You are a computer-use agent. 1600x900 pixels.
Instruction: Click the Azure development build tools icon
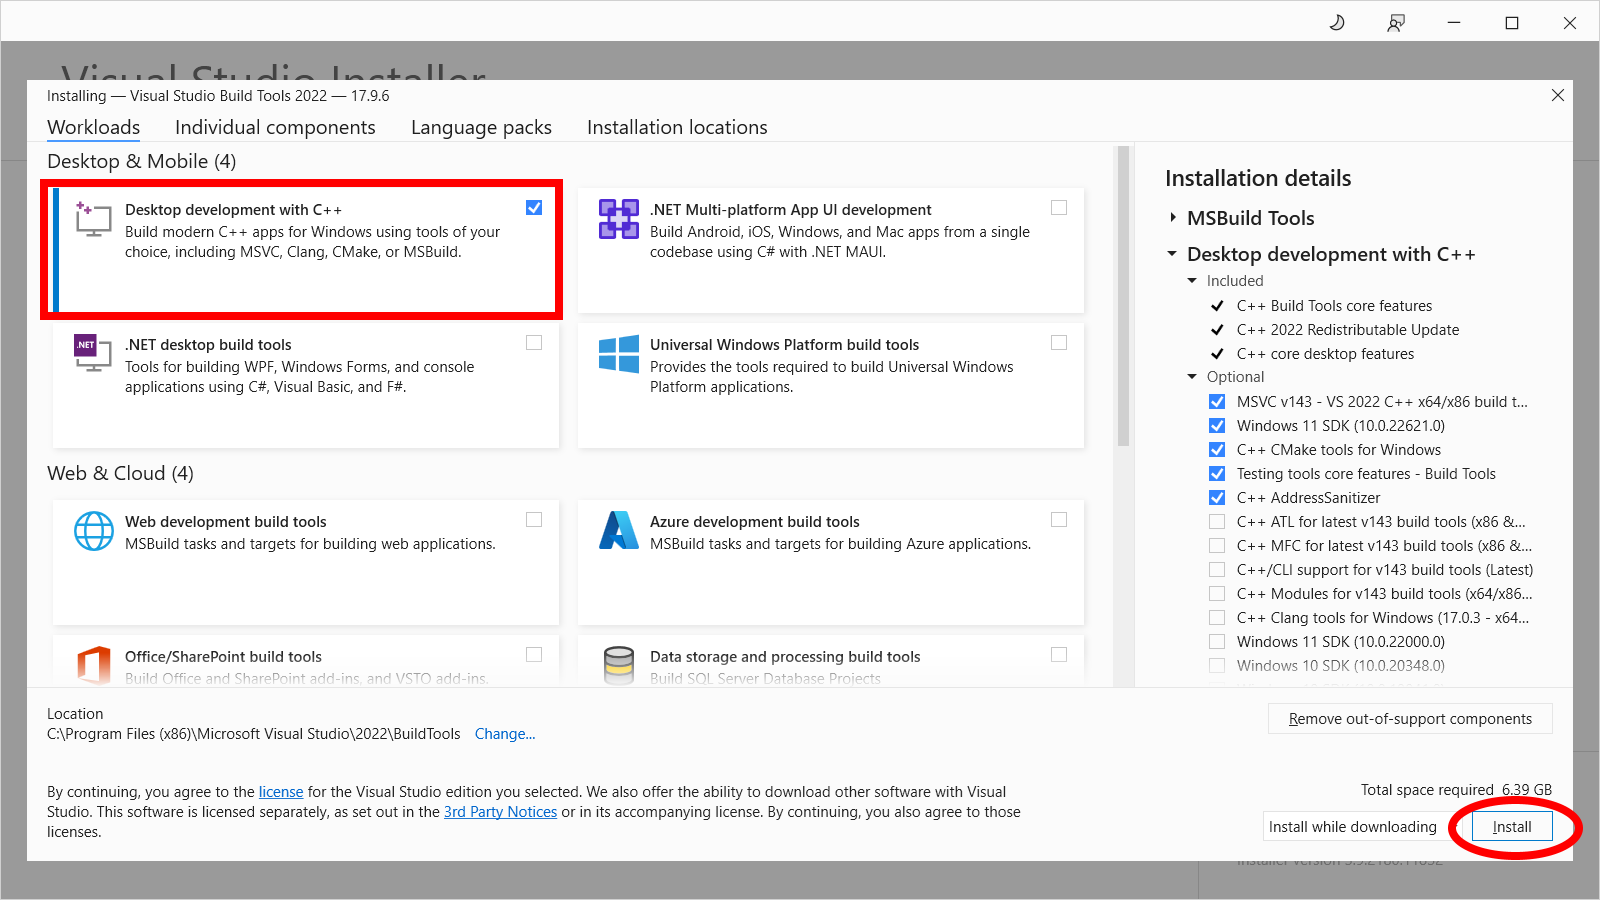pyautogui.click(x=619, y=531)
